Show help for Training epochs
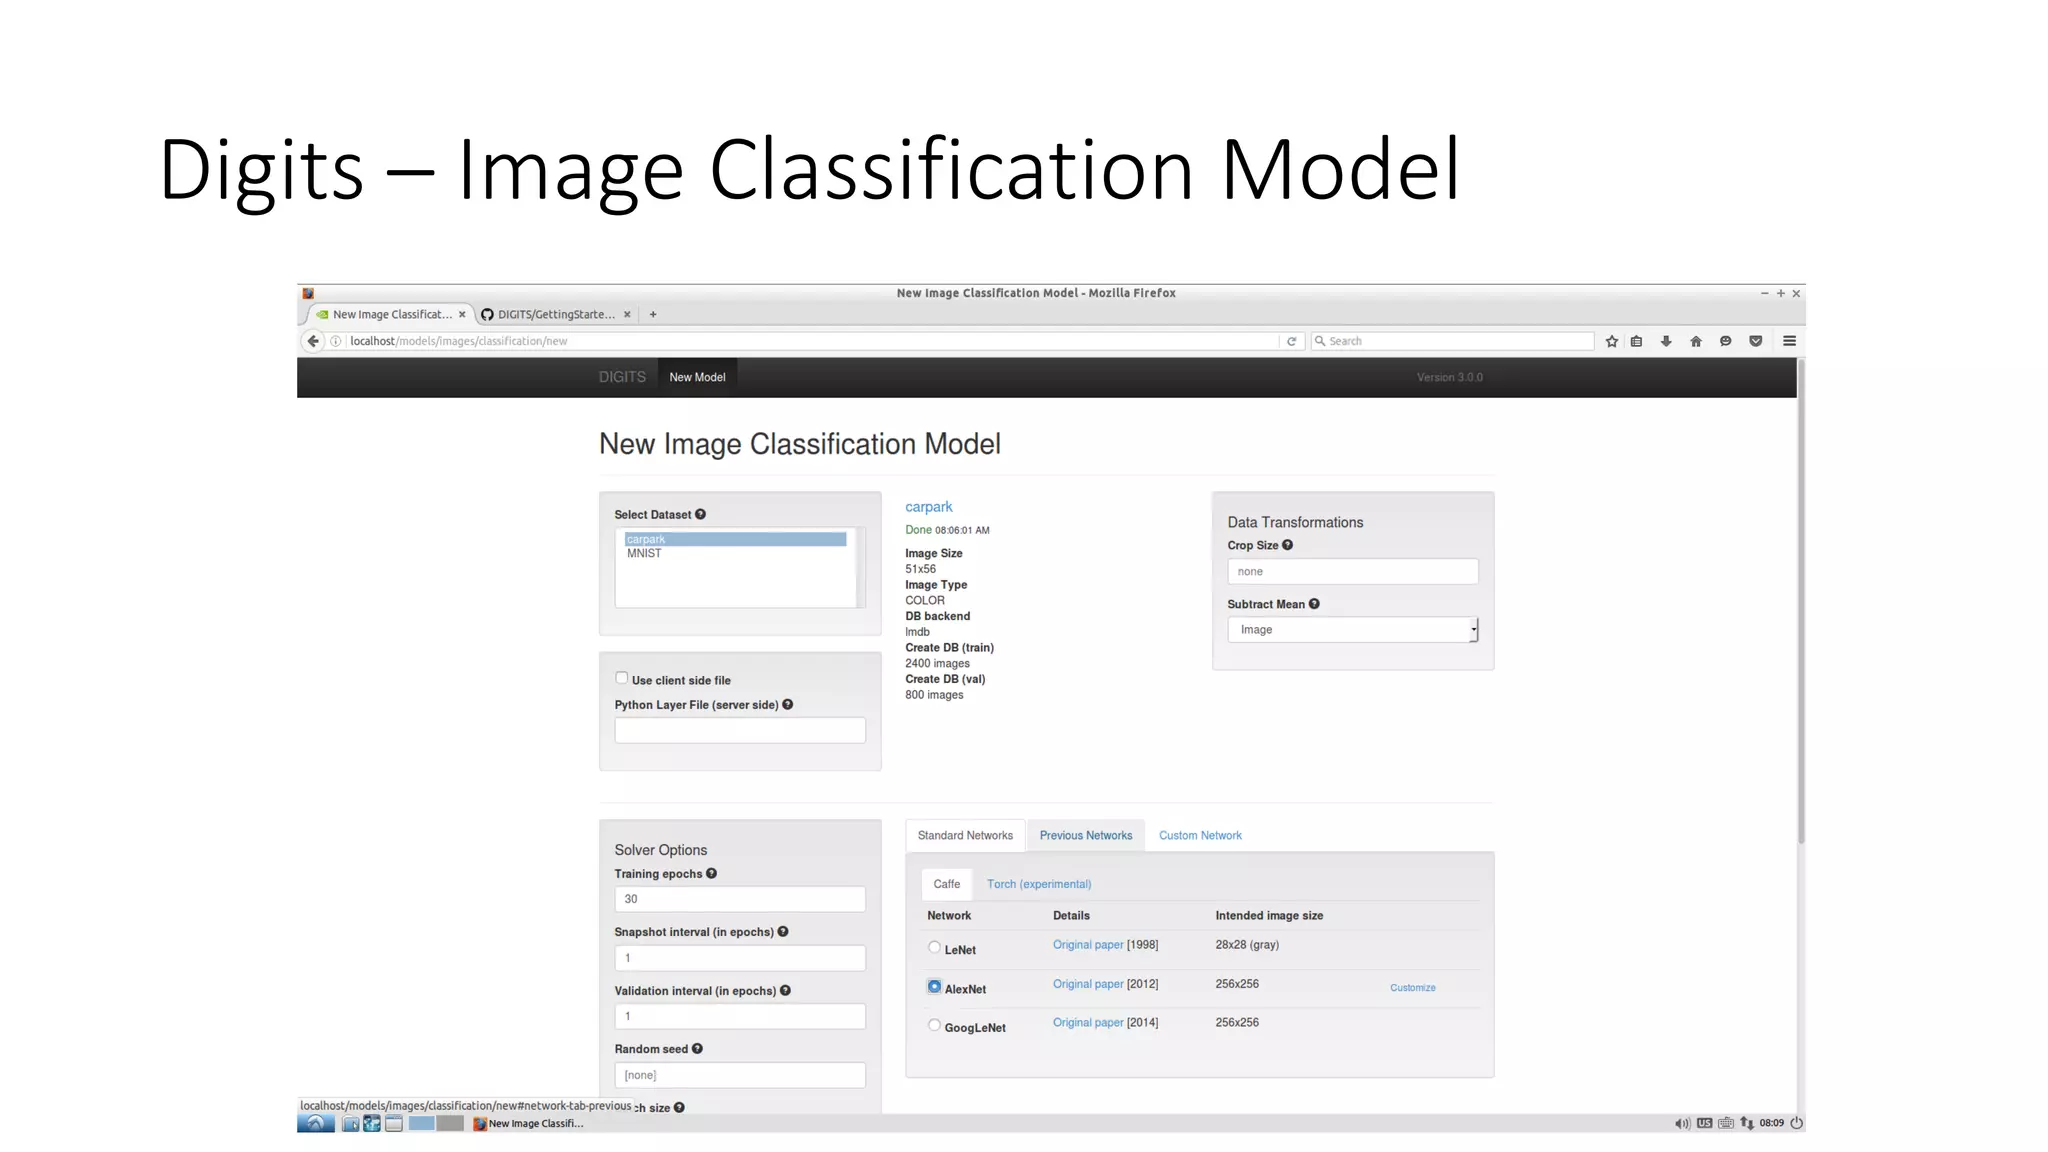Image resolution: width=2048 pixels, height=1152 pixels. (x=711, y=873)
